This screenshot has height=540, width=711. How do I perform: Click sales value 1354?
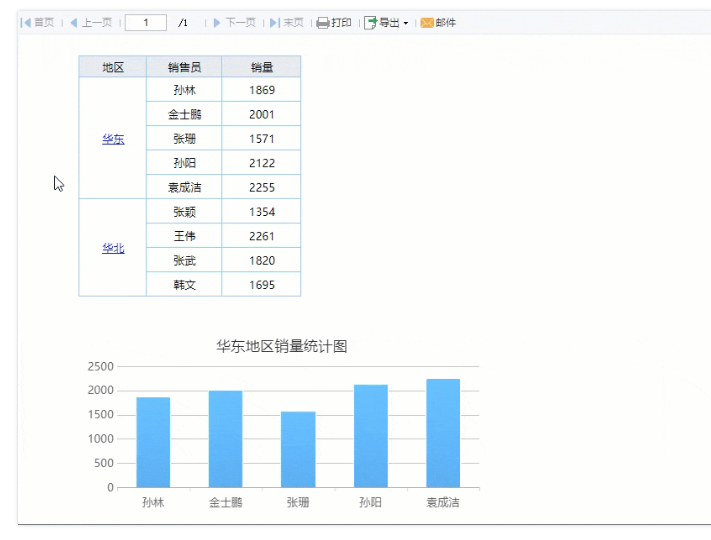(x=262, y=212)
